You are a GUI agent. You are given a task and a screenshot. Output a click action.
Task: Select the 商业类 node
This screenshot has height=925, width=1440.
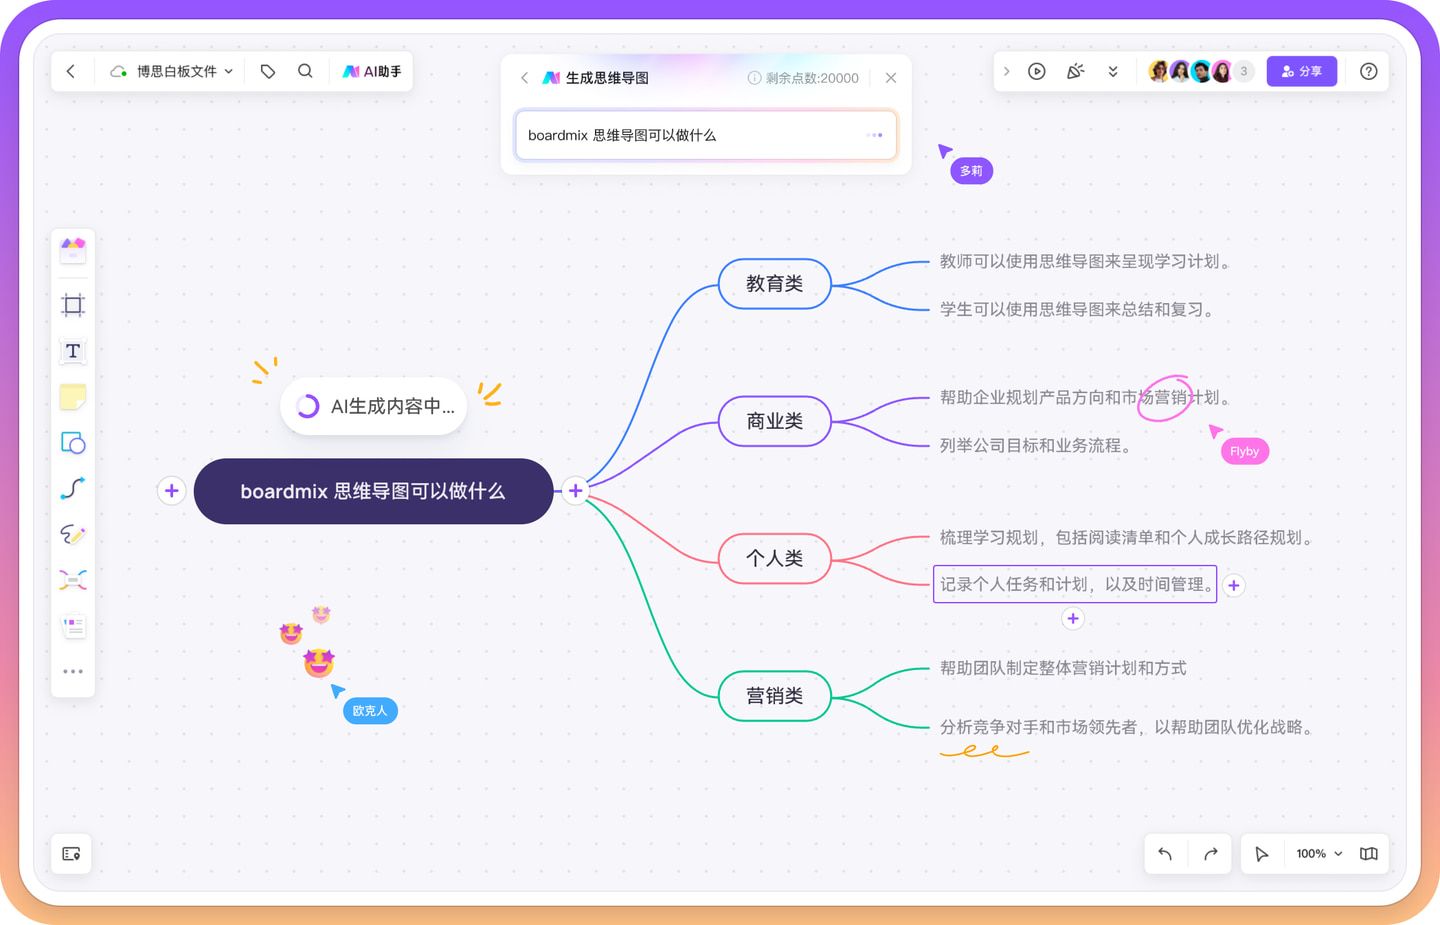[x=775, y=421]
